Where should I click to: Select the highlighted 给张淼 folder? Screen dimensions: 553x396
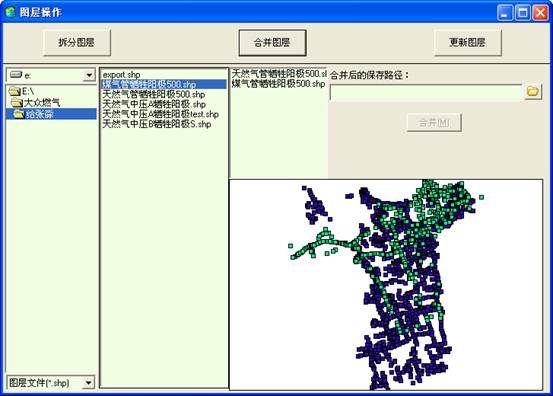tap(51, 114)
